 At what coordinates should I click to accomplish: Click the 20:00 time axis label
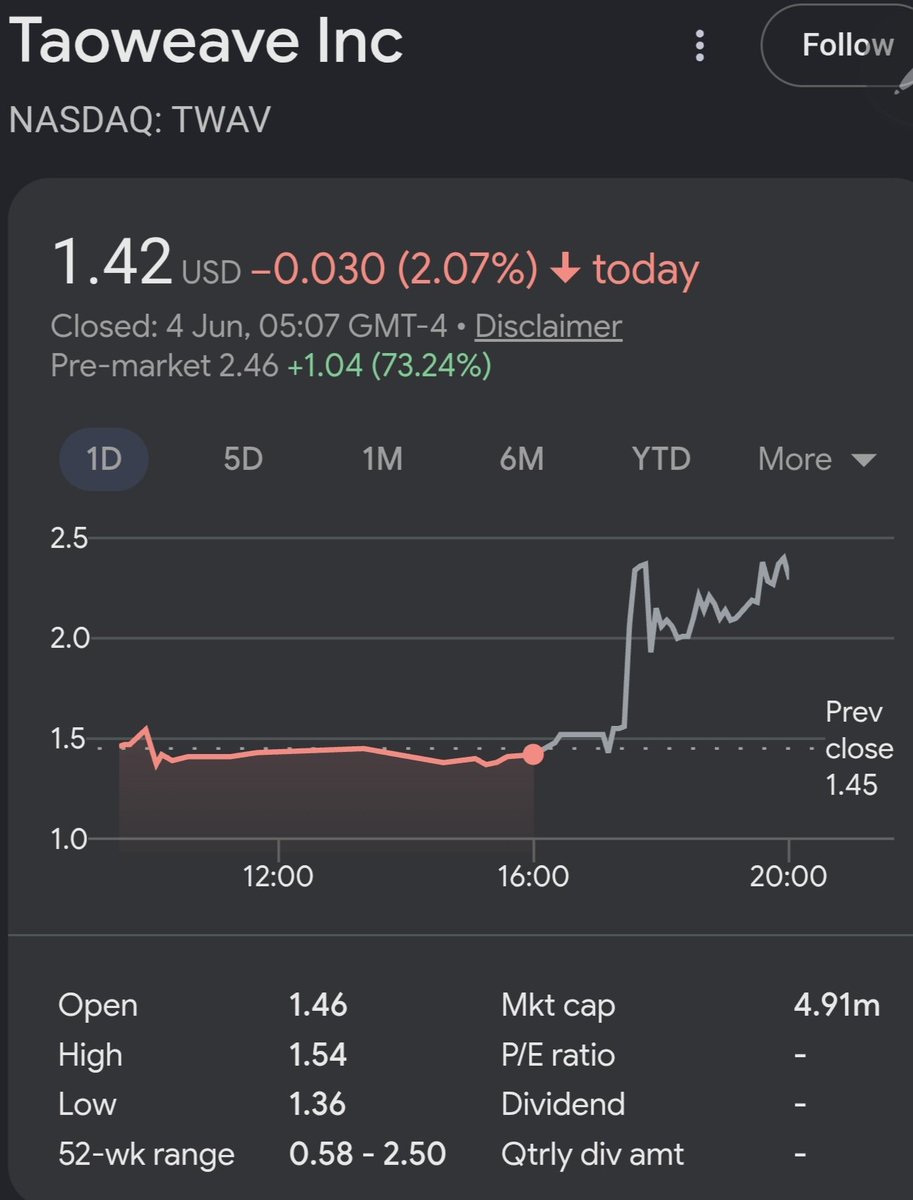click(790, 877)
